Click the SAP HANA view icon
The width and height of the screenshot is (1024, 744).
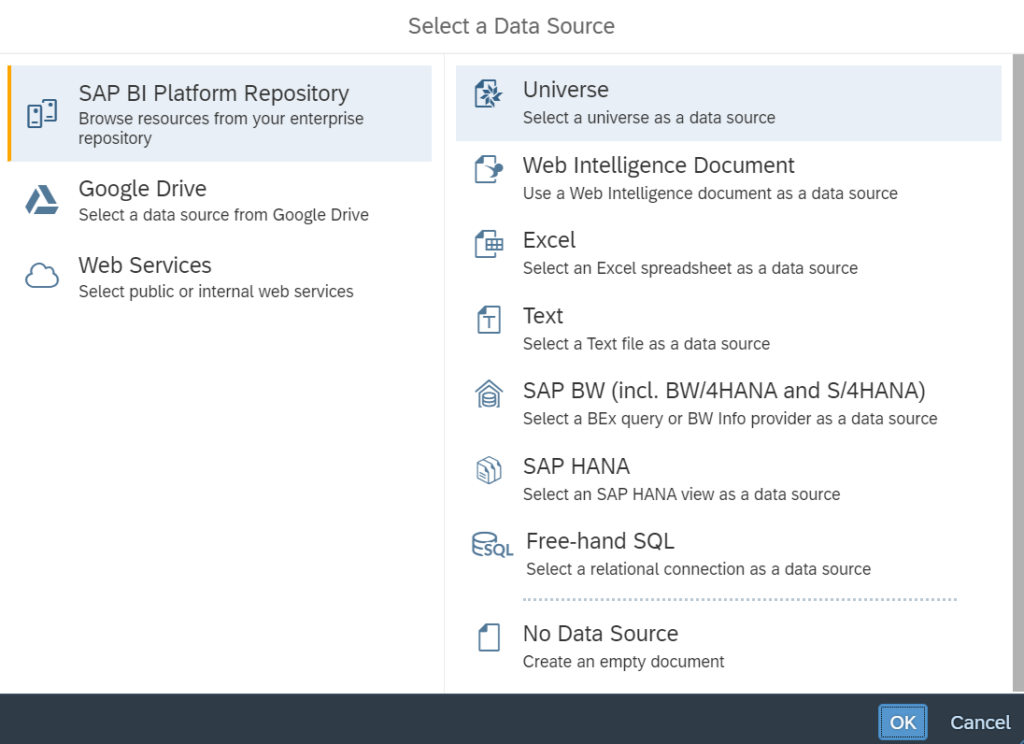[x=488, y=470]
